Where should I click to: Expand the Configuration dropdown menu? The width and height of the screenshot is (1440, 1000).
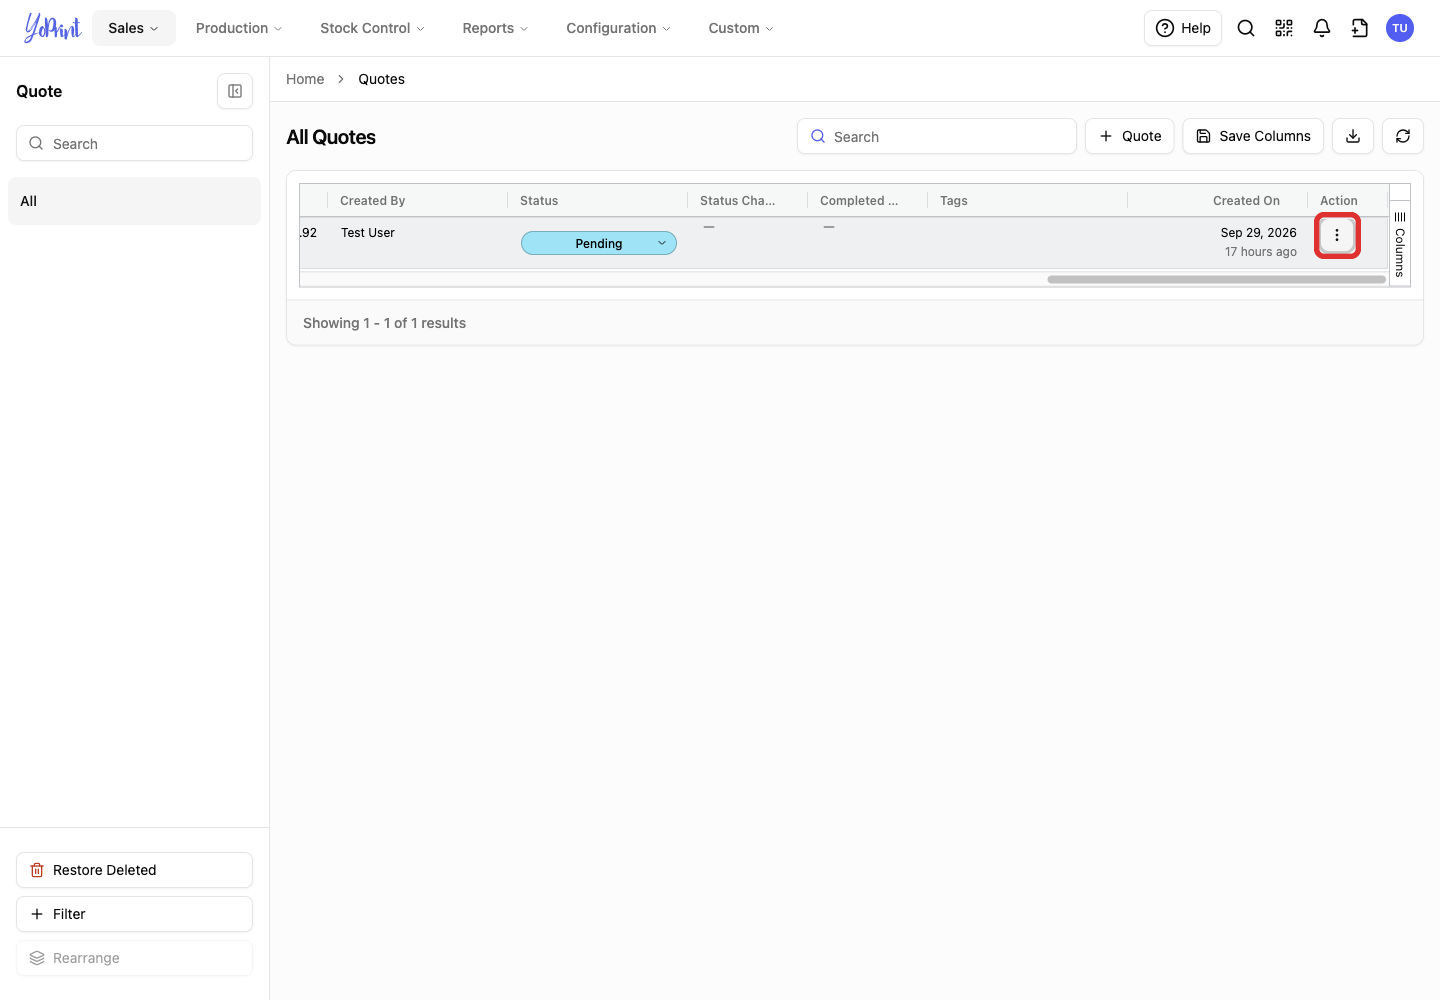tap(618, 28)
